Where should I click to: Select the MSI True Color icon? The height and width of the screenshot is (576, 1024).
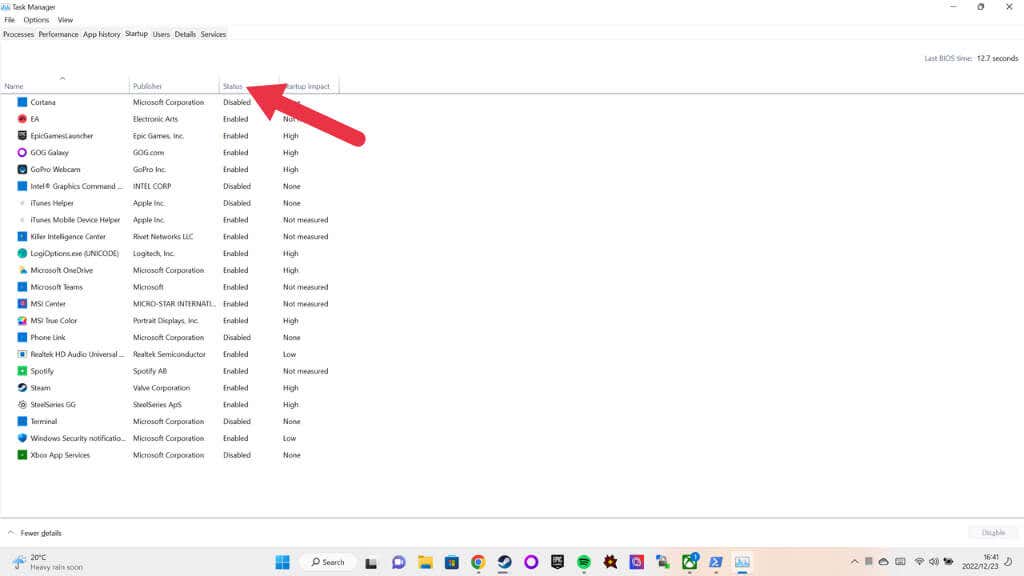(22, 321)
